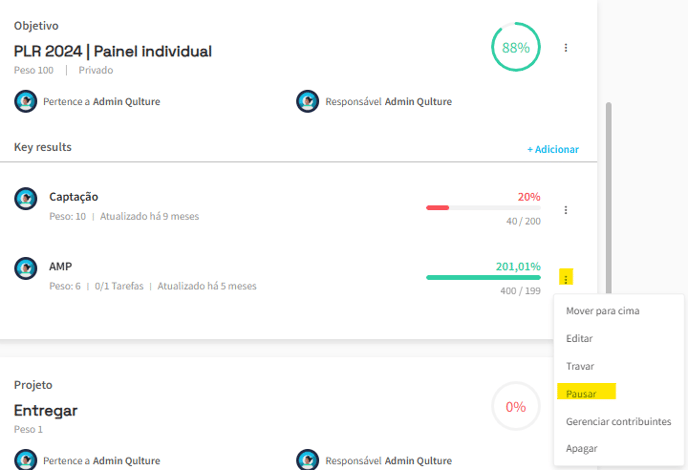Click the AMP 201,01% green progress bar

tap(483, 277)
